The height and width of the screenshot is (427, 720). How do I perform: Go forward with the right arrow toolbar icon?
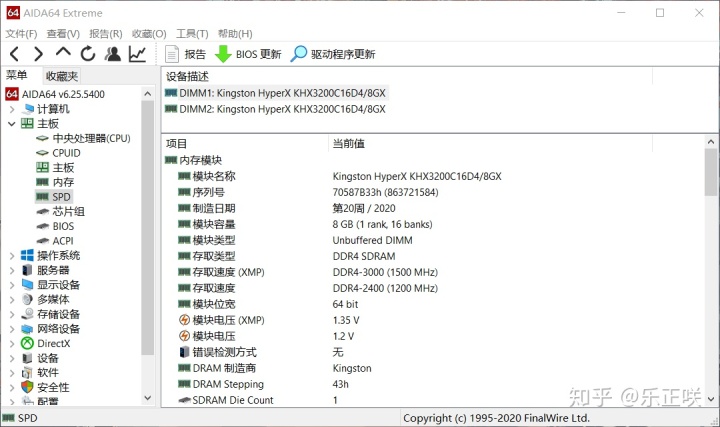pyautogui.click(x=39, y=54)
